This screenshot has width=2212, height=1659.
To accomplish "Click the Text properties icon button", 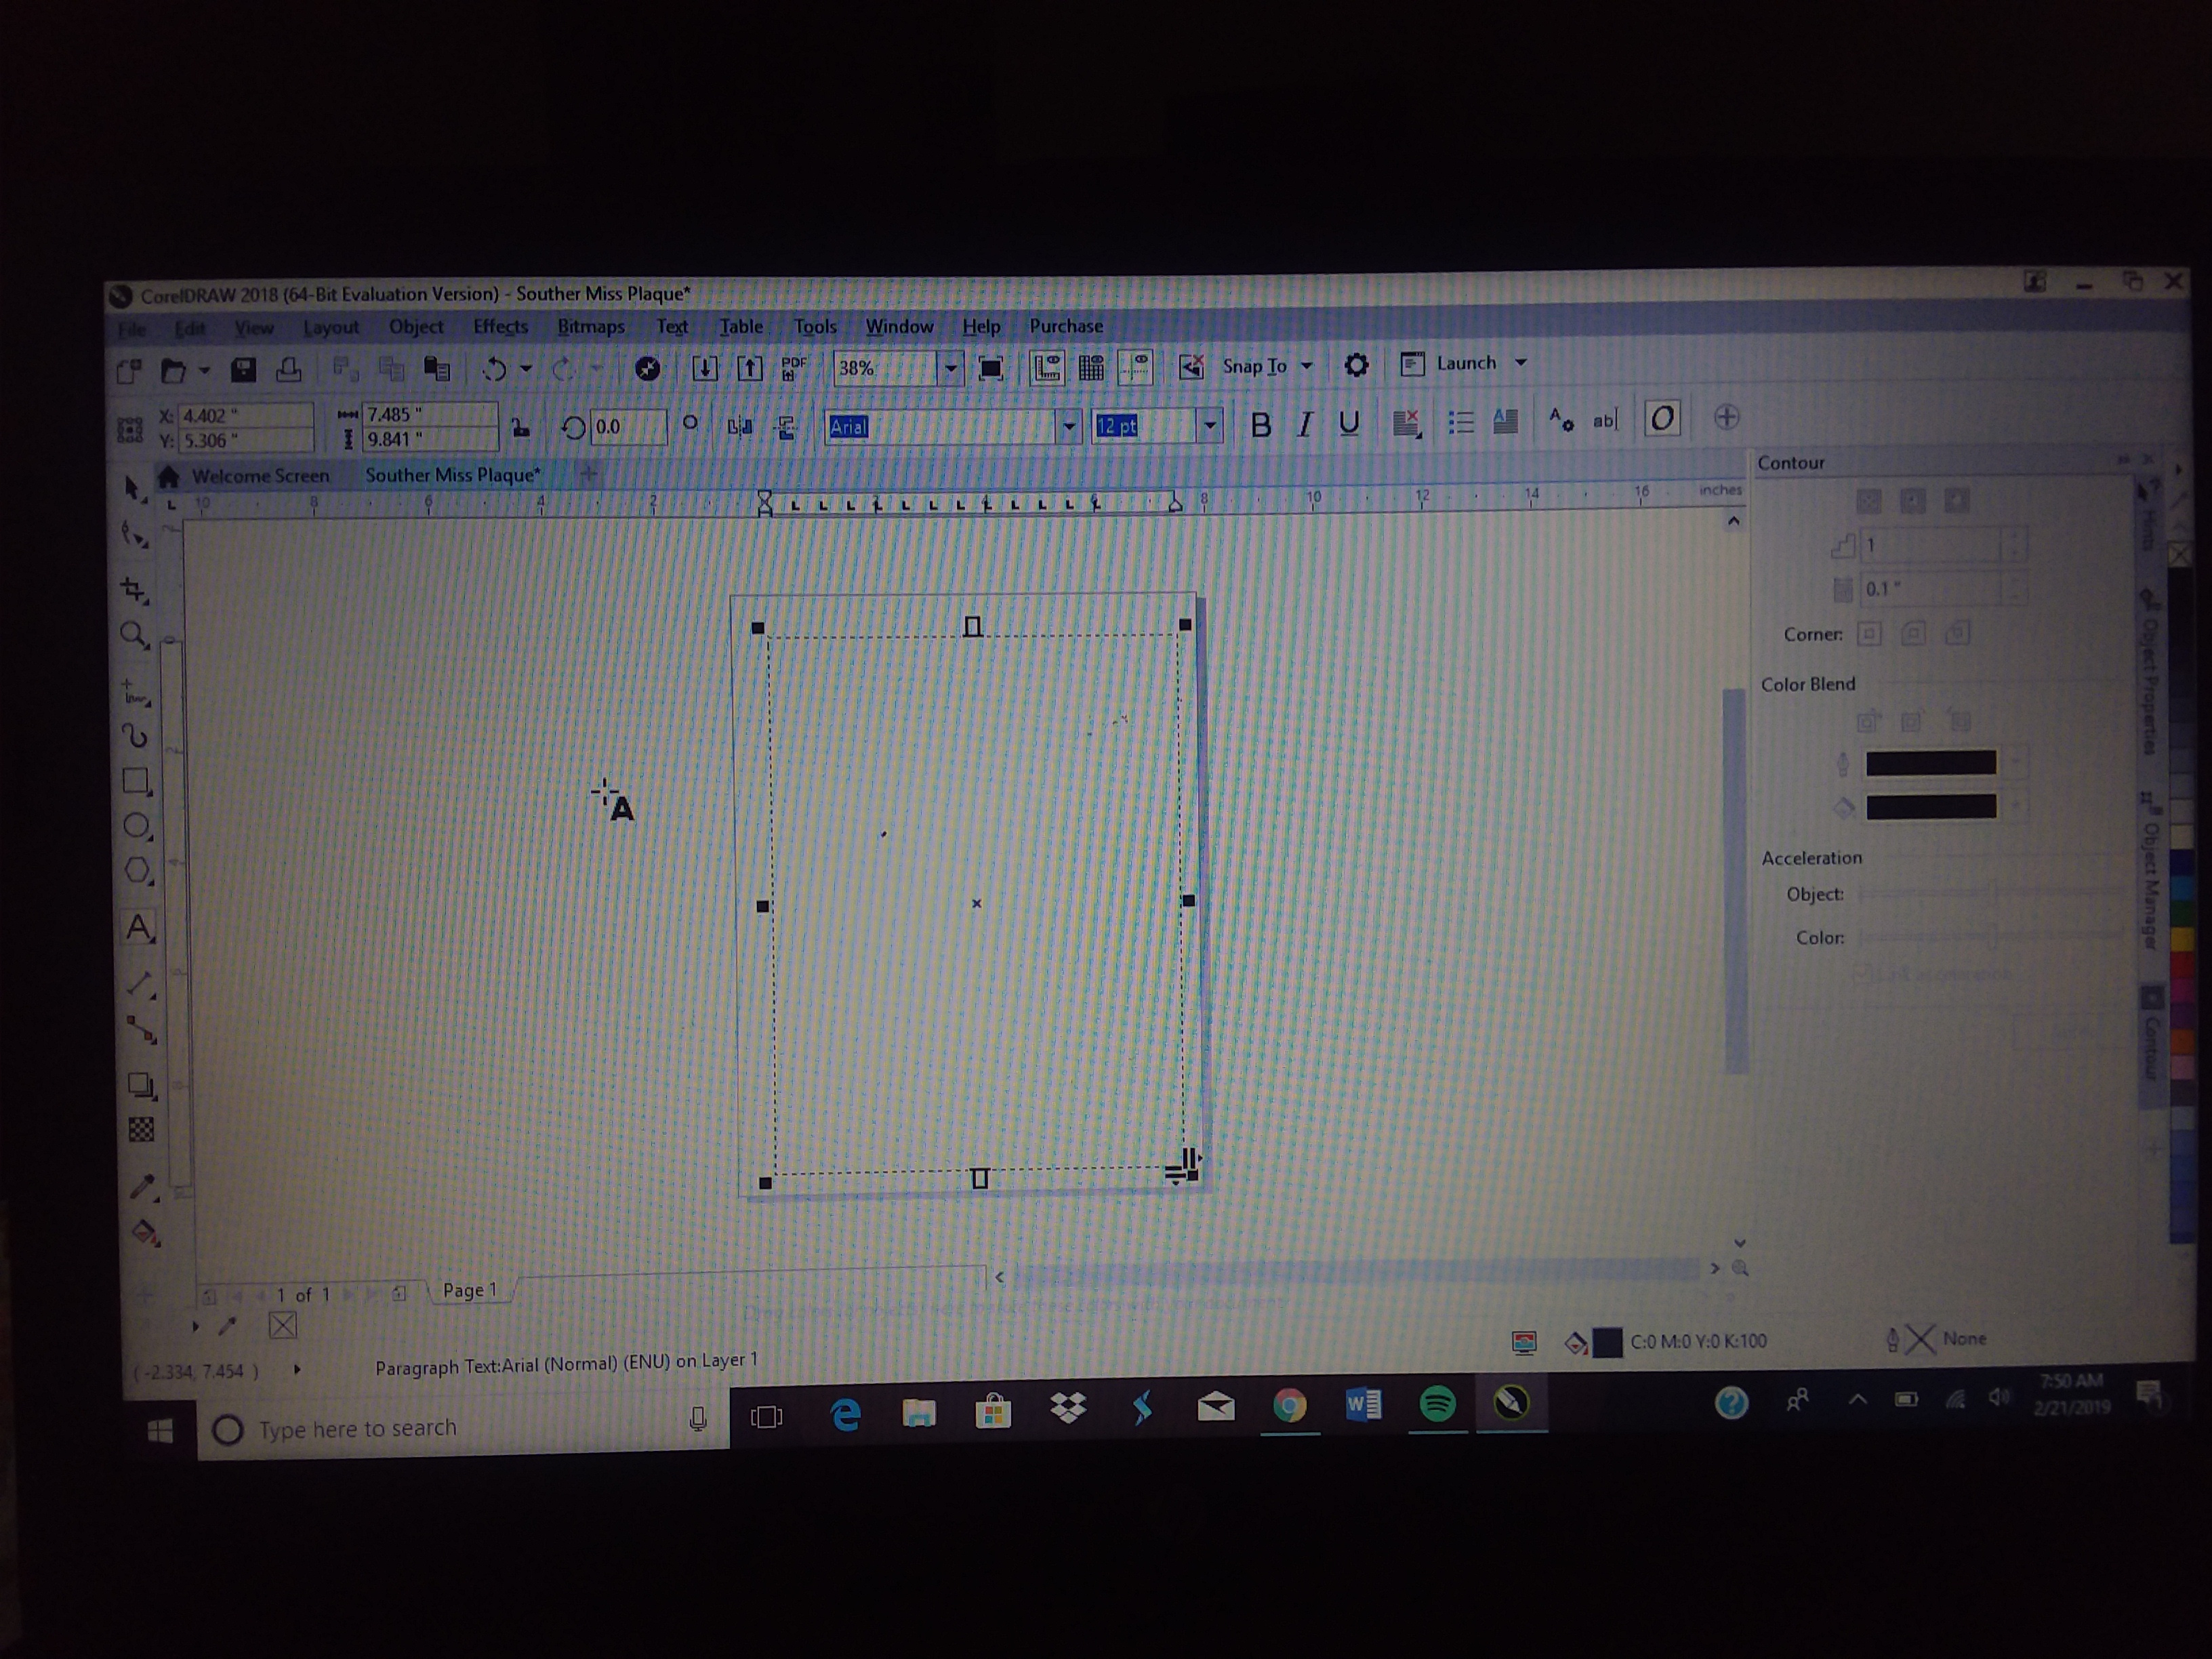I will click(x=1560, y=420).
